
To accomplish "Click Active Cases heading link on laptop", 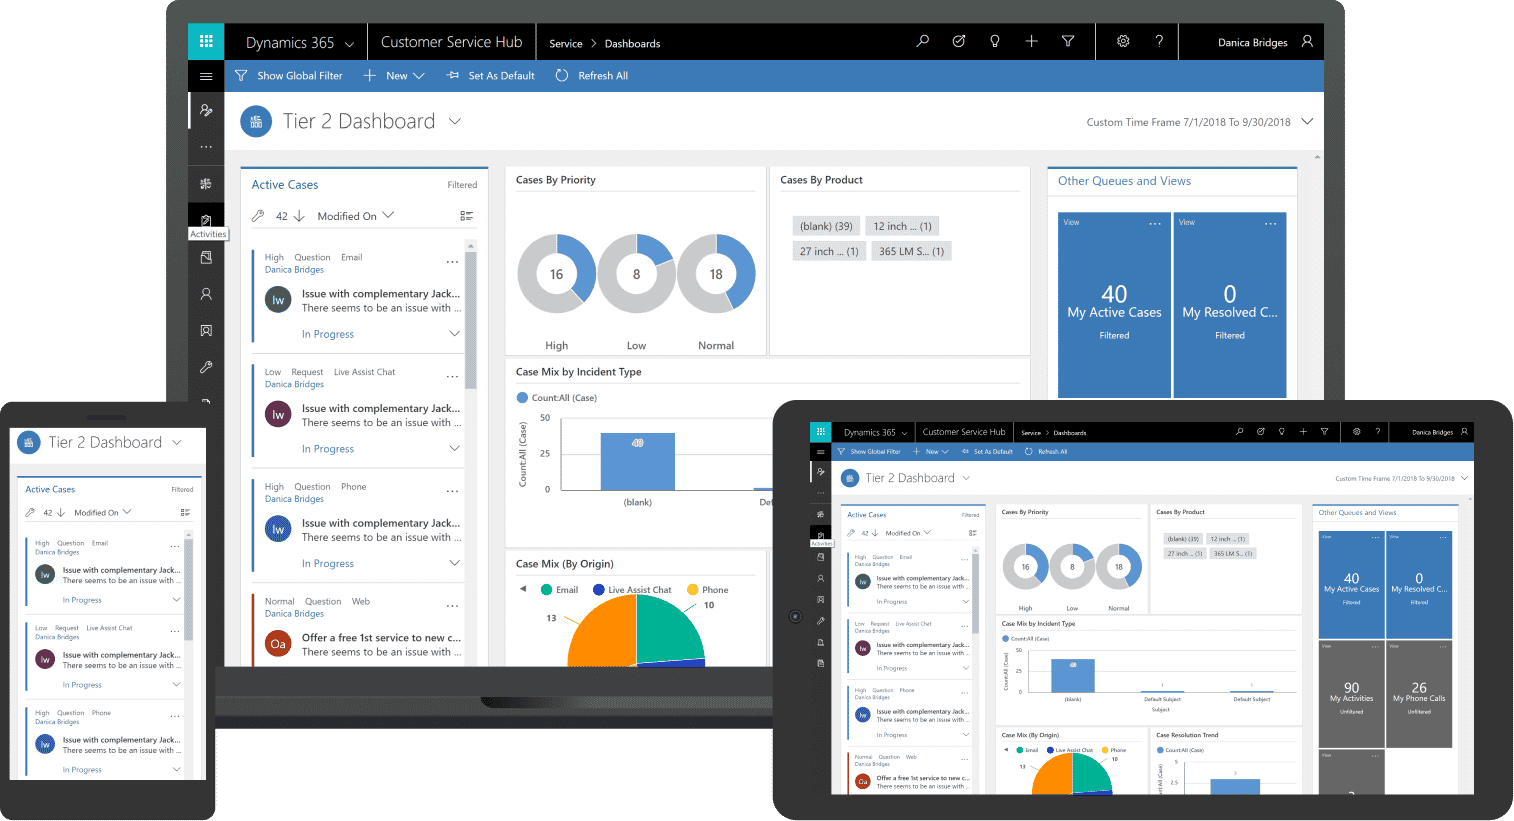I will (x=284, y=184).
